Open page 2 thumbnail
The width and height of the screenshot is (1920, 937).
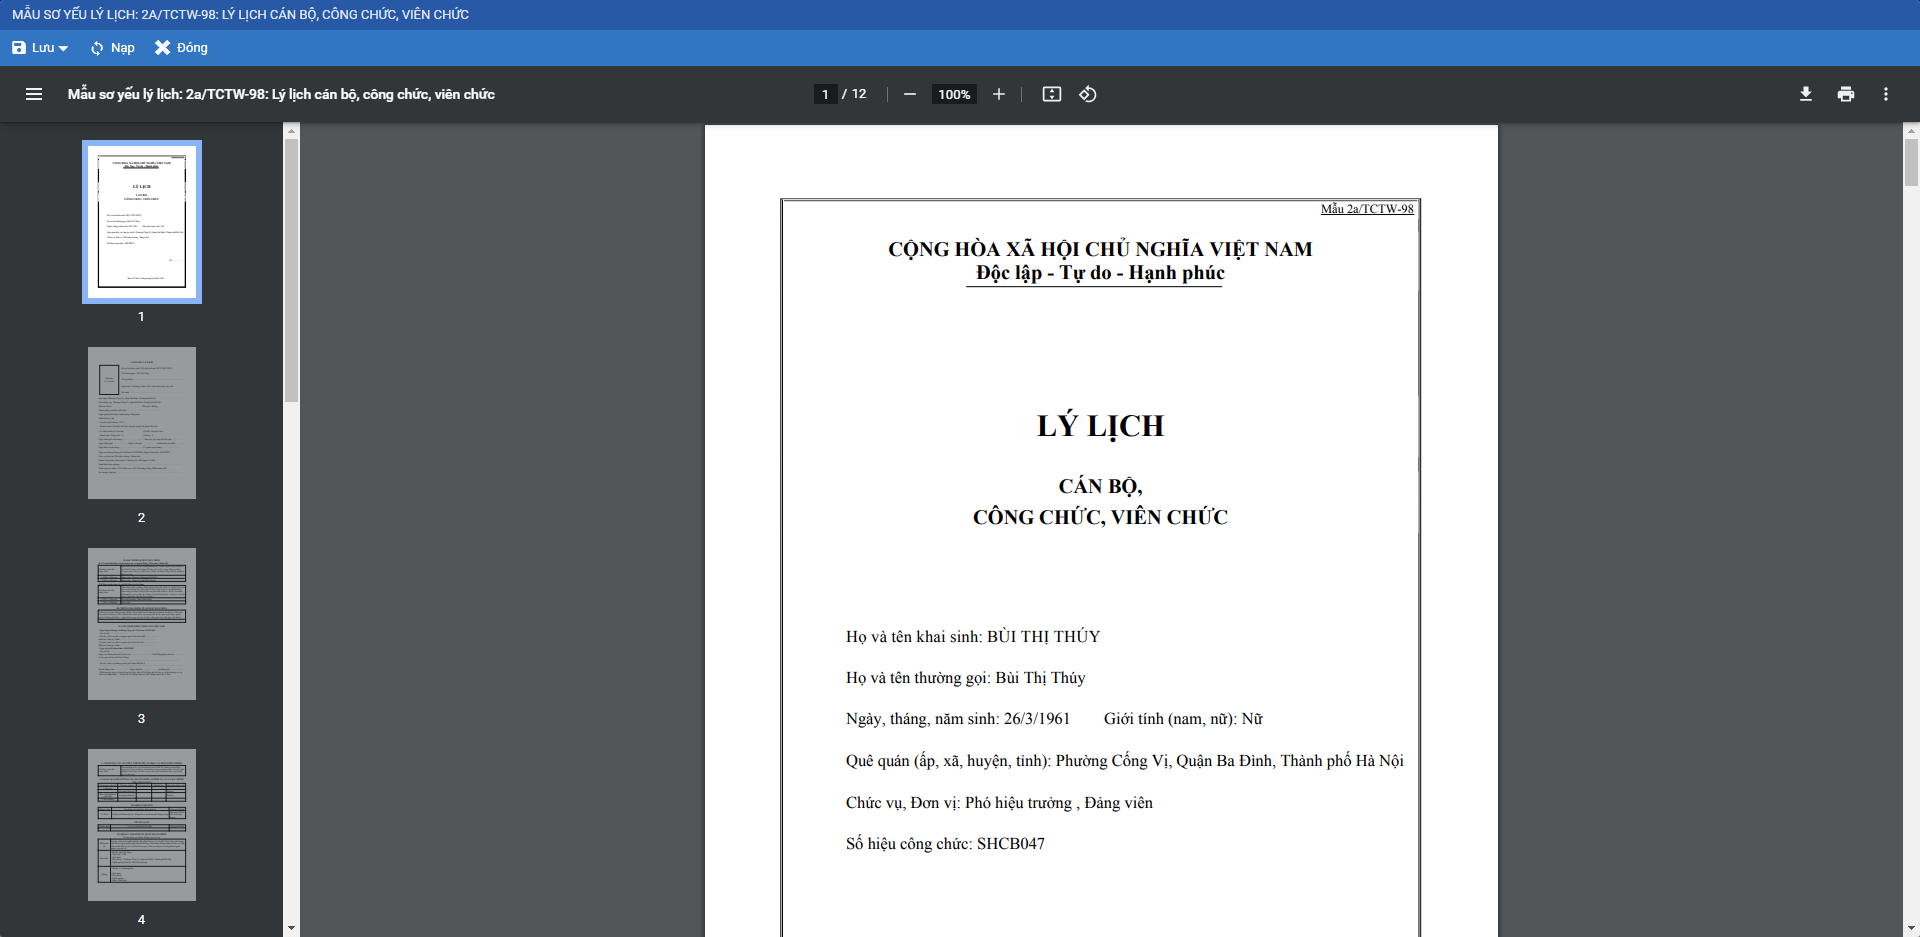click(x=142, y=423)
